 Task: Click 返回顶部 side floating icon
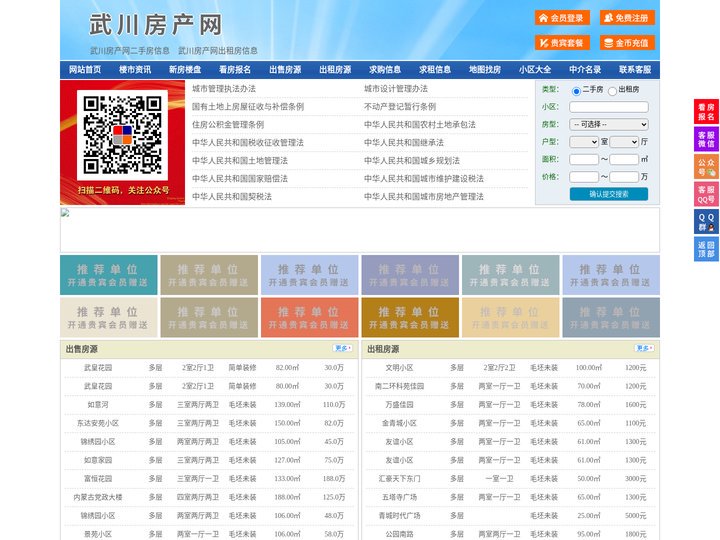[706, 249]
